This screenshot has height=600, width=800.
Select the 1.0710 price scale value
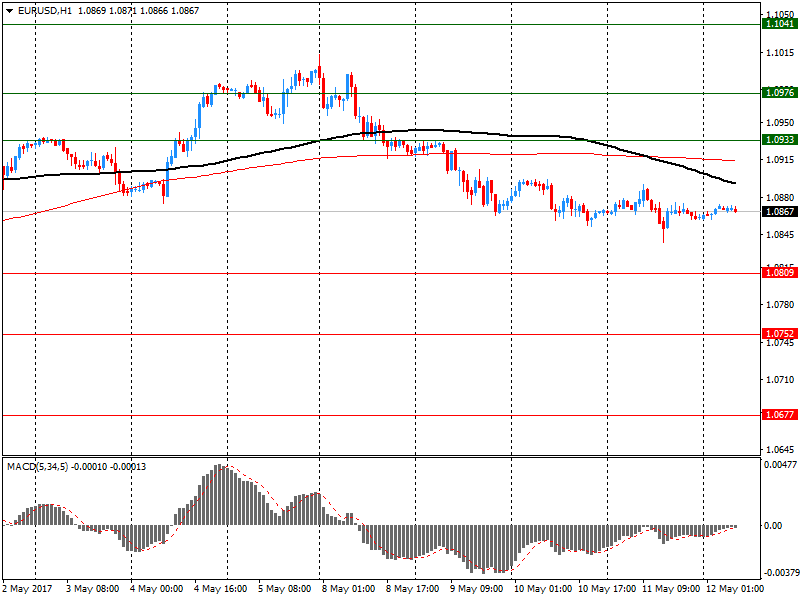pos(780,380)
